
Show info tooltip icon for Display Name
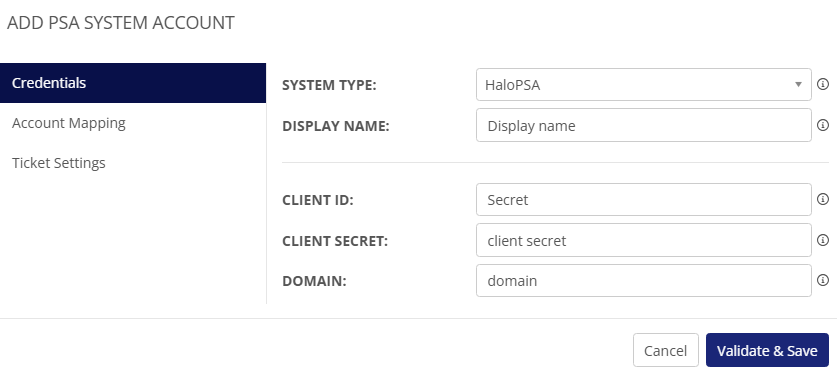pyautogui.click(x=823, y=125)
